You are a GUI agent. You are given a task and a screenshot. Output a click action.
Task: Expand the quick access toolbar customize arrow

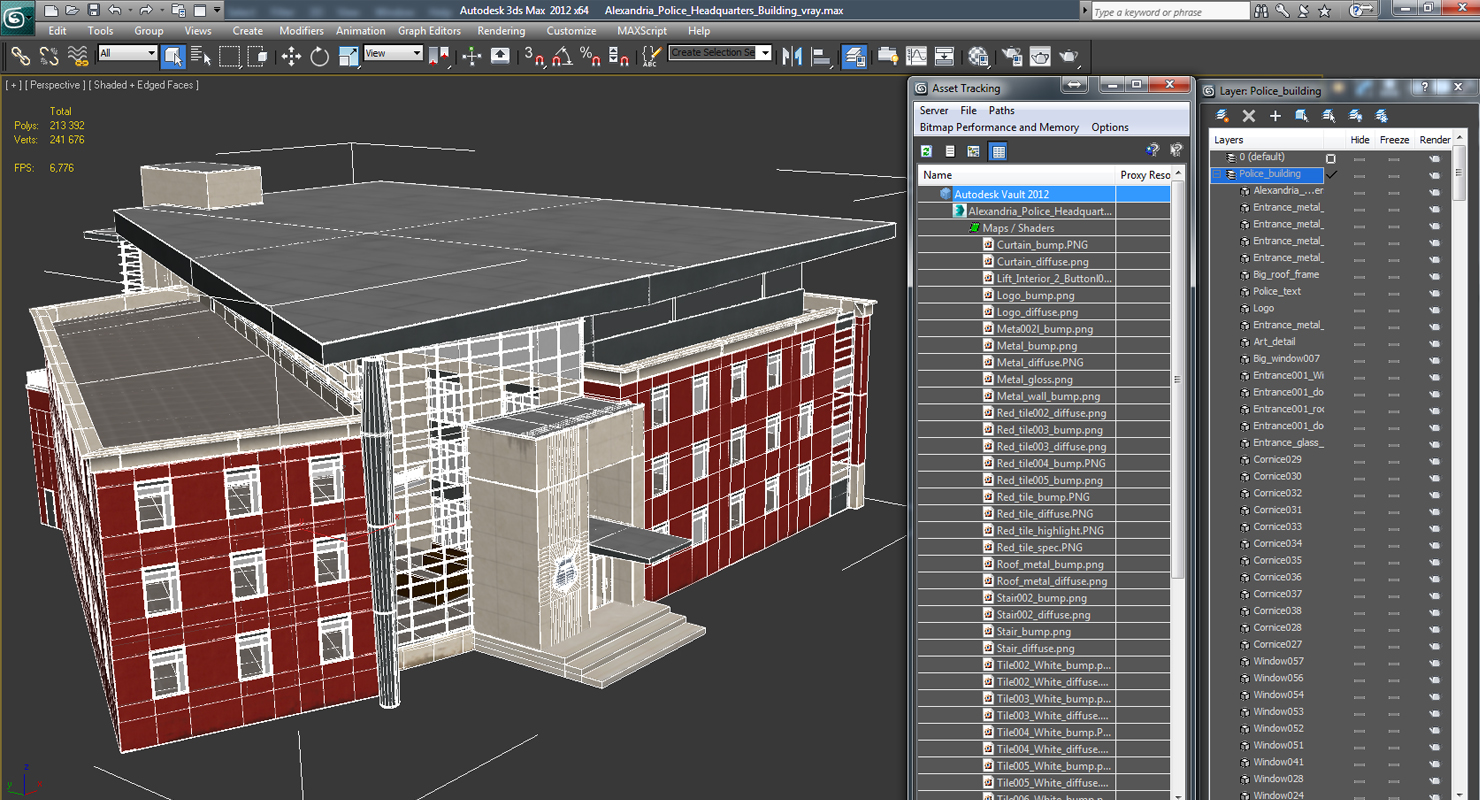pos(215,11)
